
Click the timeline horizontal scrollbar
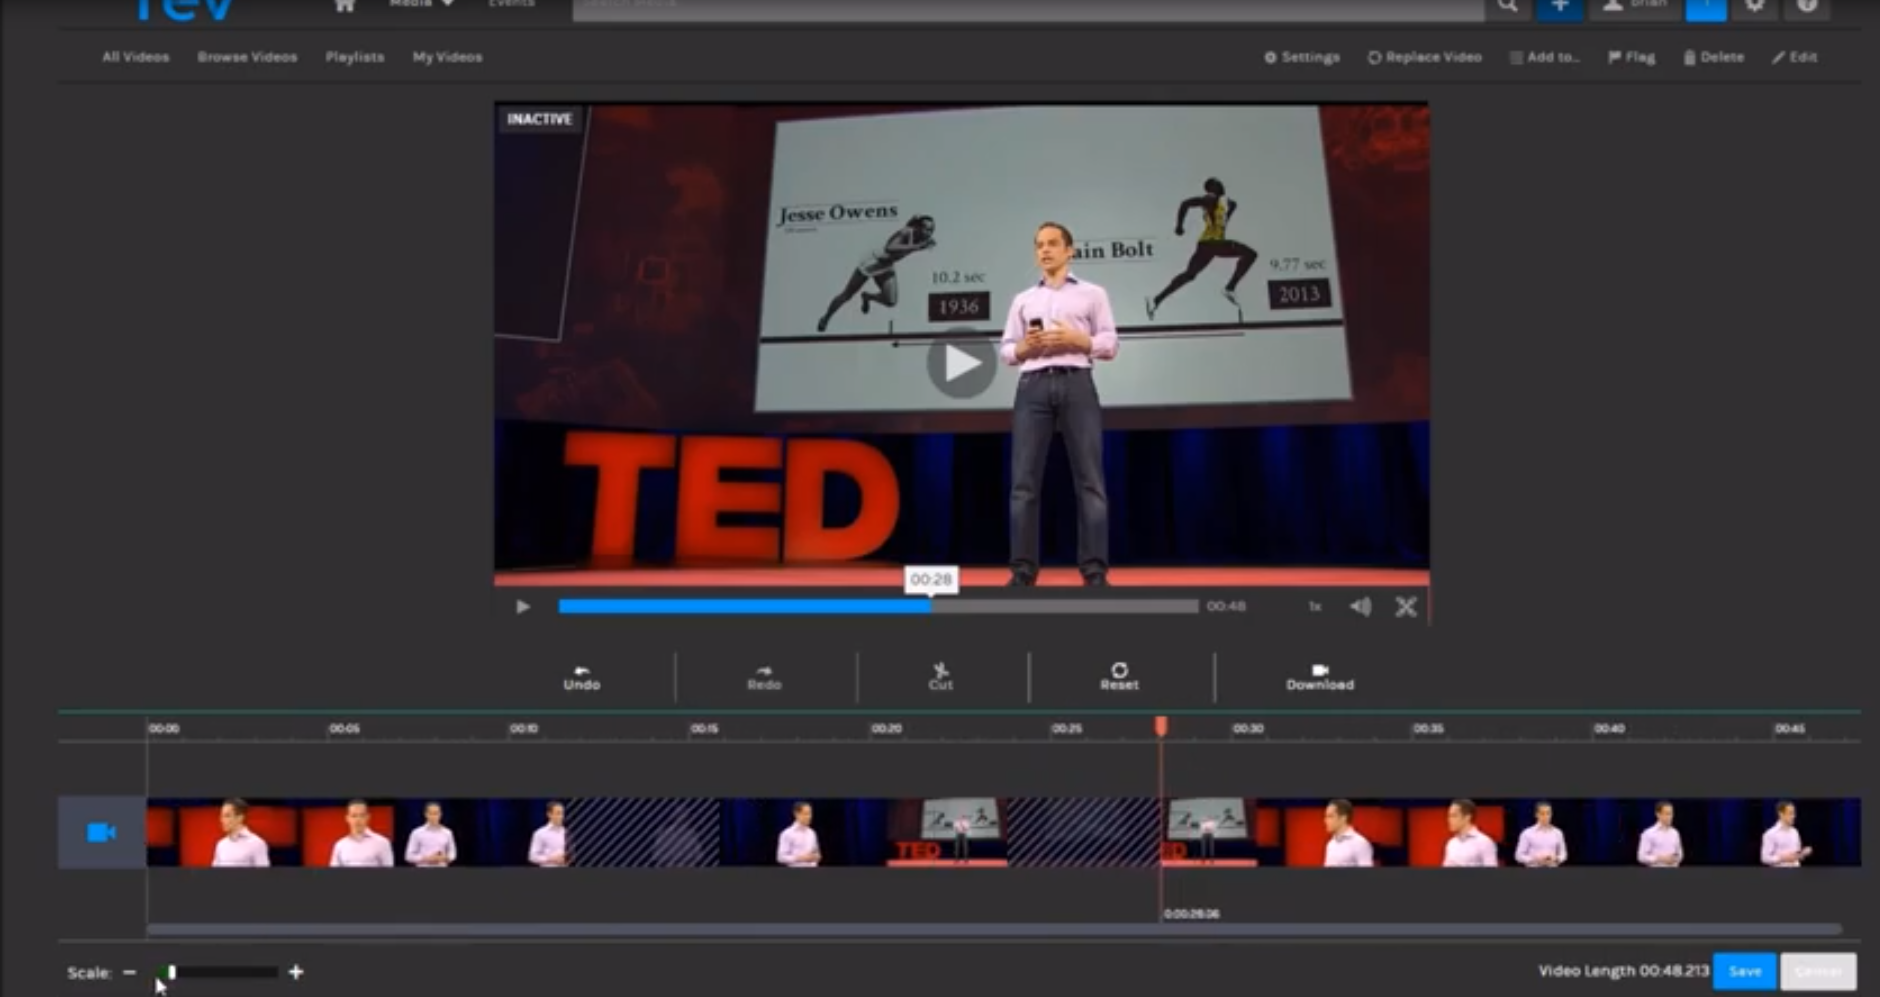pyautogui.click(x=994, y=929)
